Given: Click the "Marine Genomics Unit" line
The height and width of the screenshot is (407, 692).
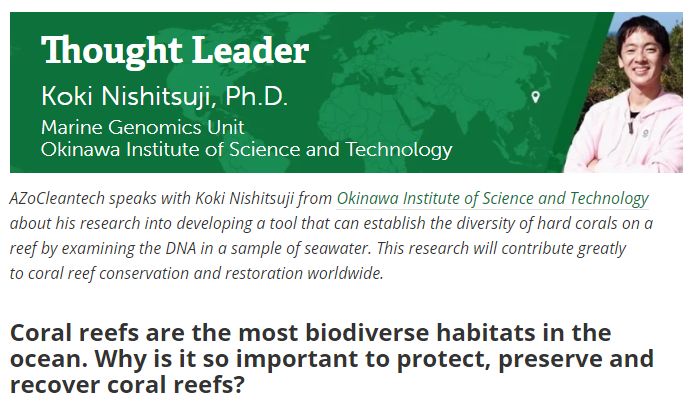Looking at the screenshot, I should coord(142,127).
